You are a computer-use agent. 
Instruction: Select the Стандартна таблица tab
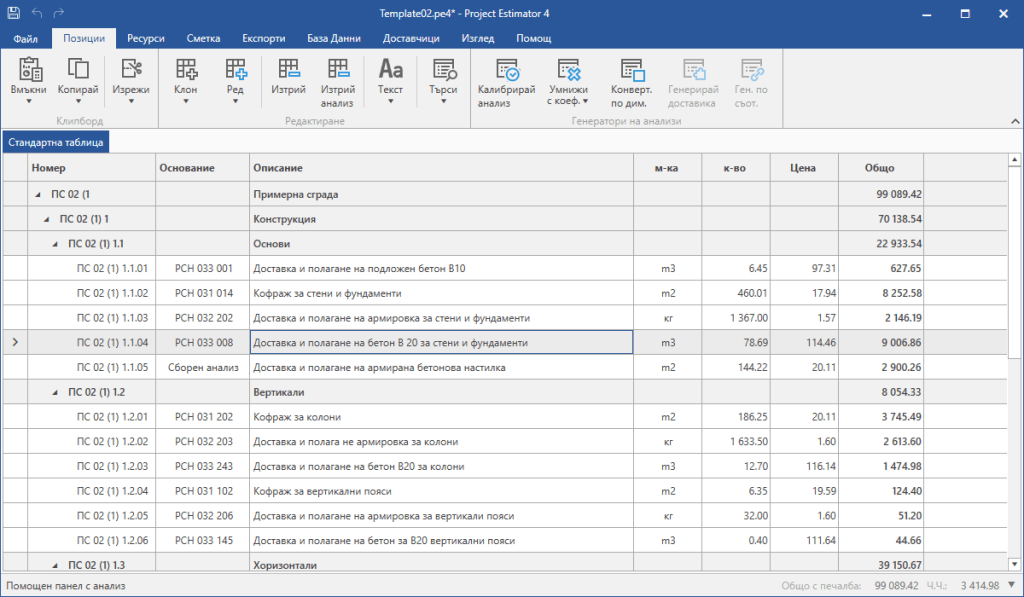tap(55, 142)
